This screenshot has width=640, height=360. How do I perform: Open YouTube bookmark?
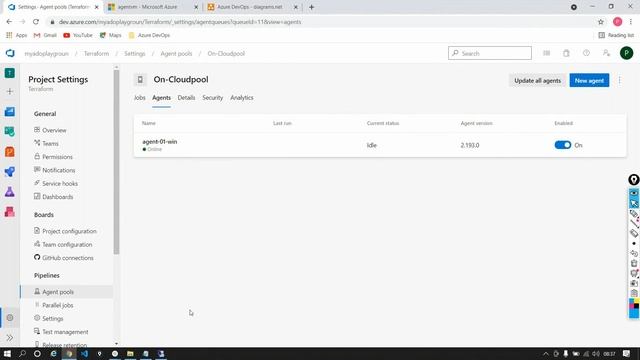78,36
